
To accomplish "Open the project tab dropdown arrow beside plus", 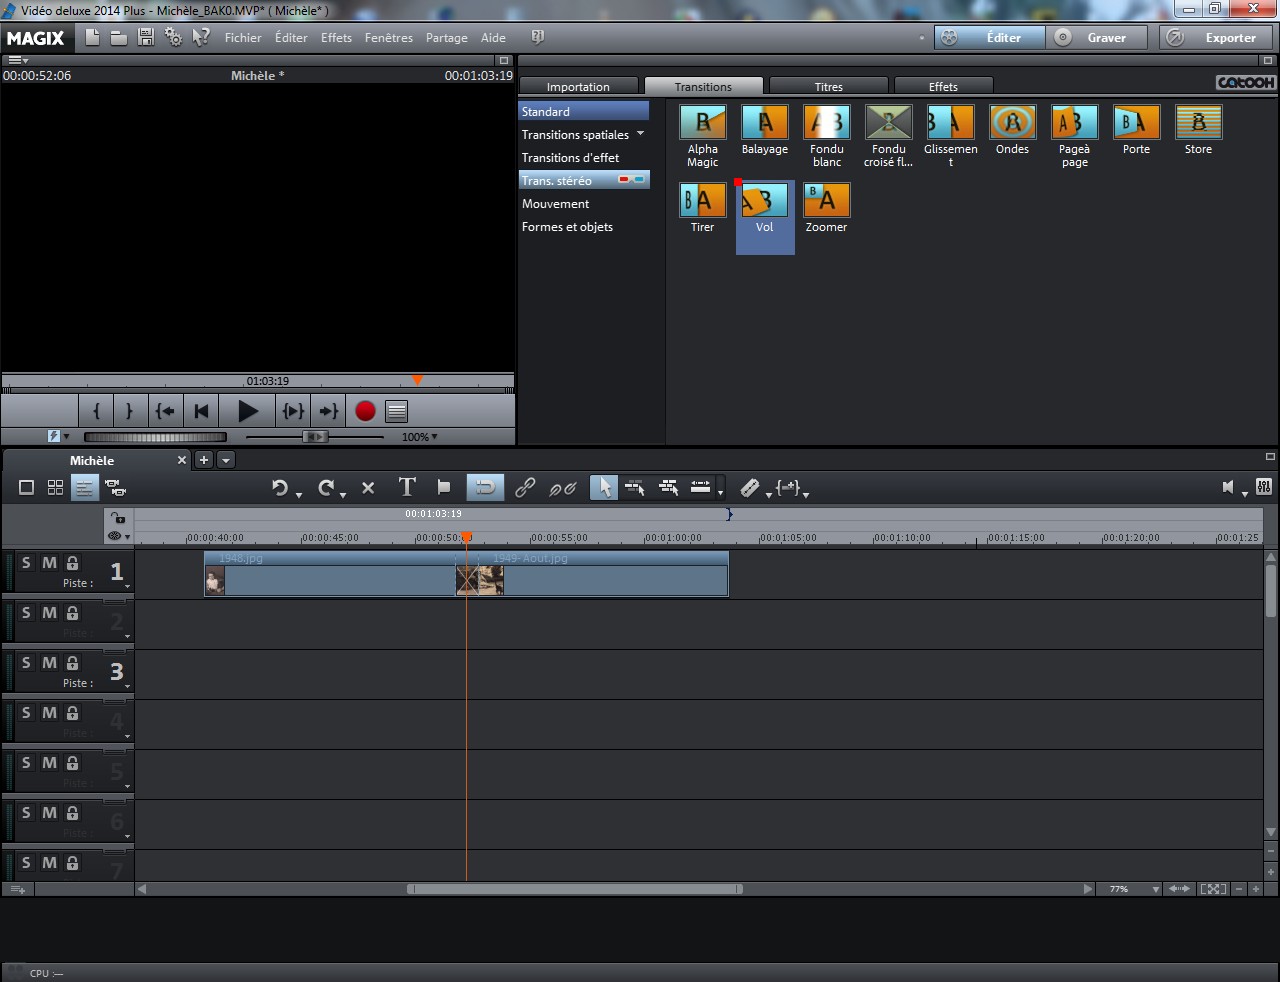I will pos(226,460).
